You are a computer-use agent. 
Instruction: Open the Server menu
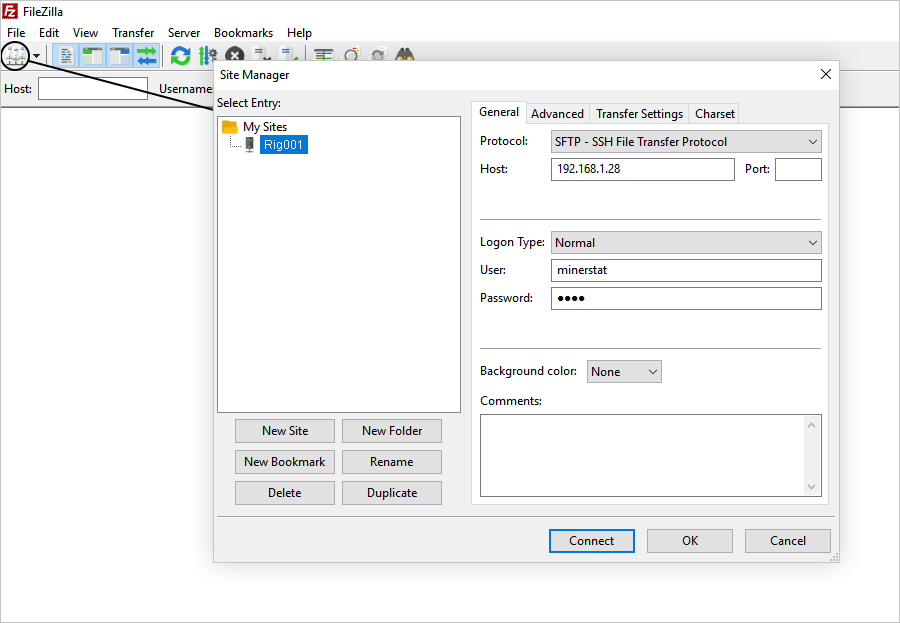[x=184, y=33]
